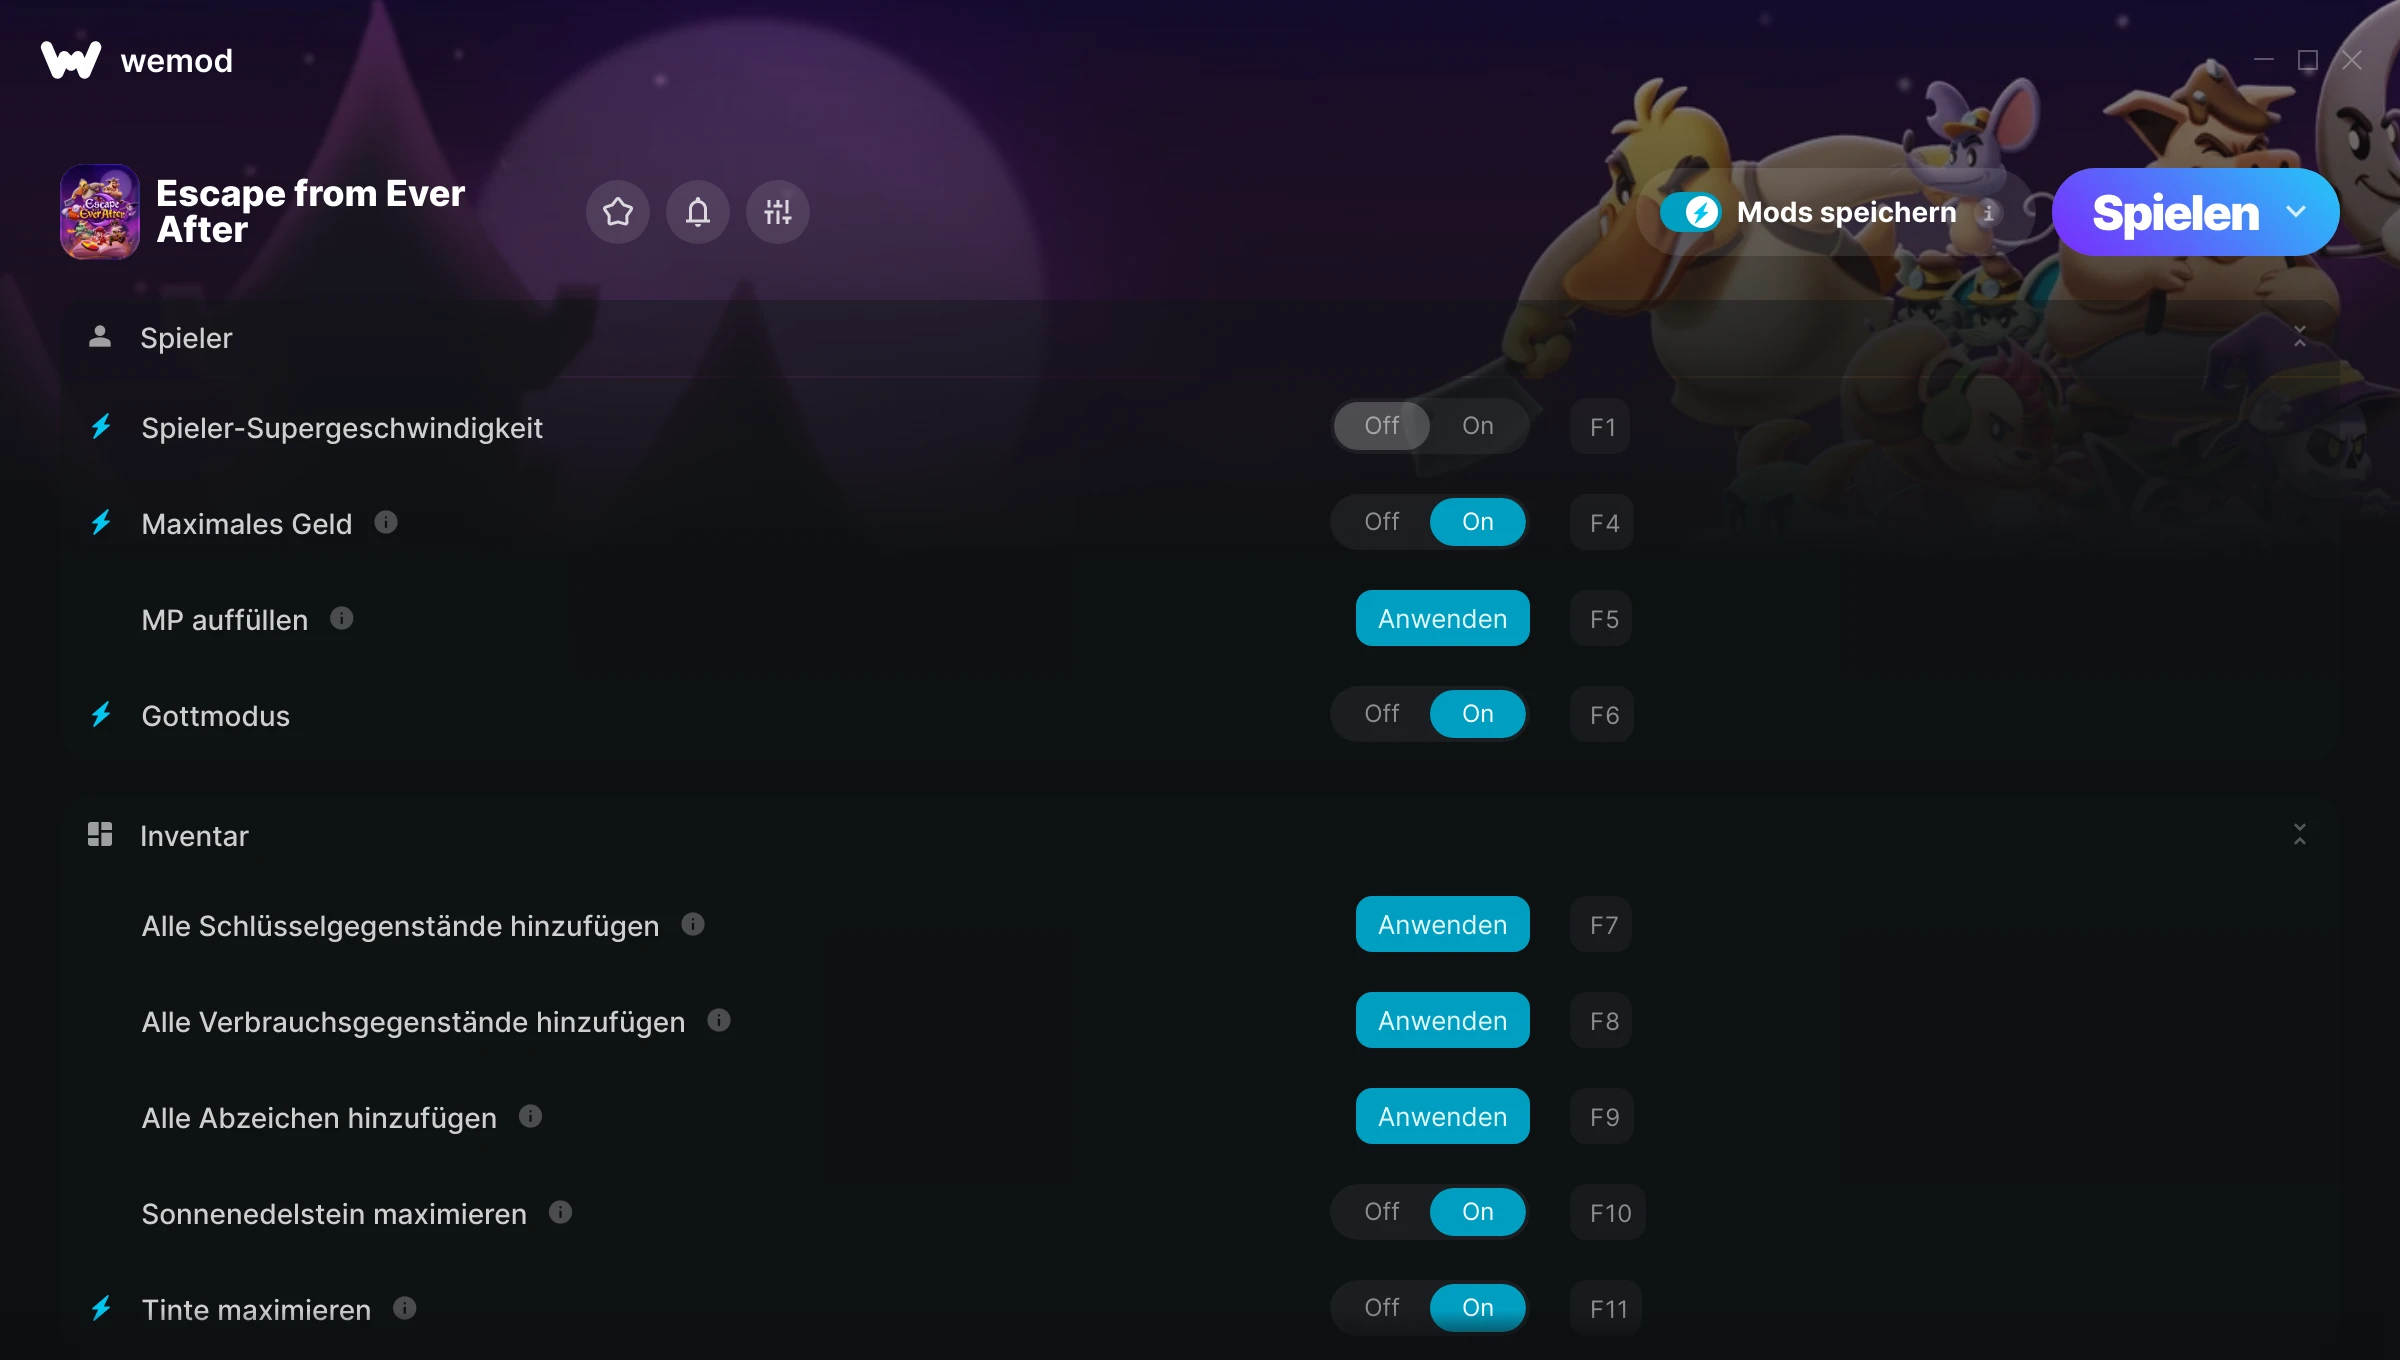
Task: Open mod settings sliders icon
Action: click(778, 212)
